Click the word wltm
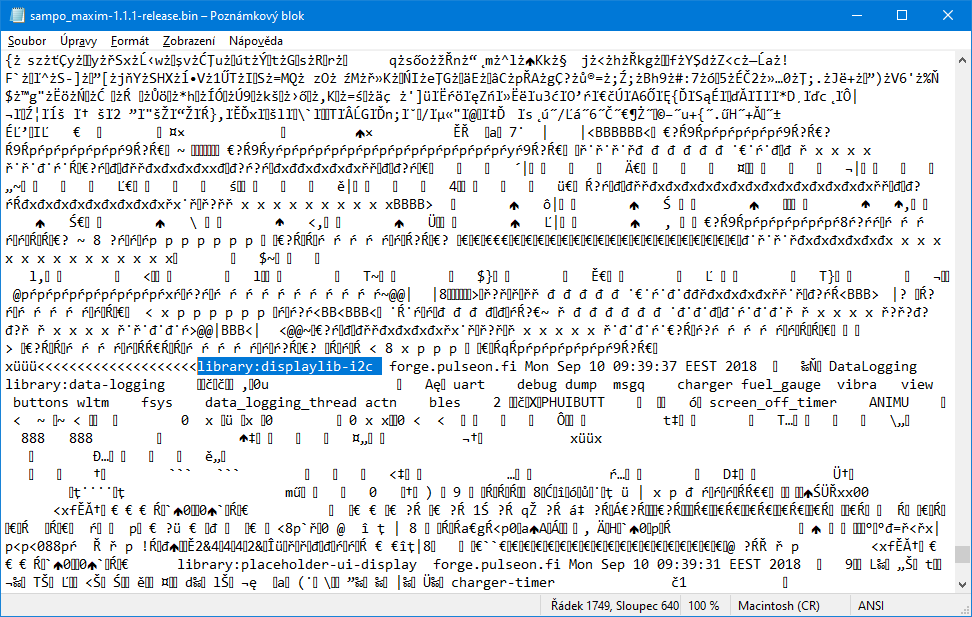Viewport: 972px width, 617px height. [x=93, y=402]
